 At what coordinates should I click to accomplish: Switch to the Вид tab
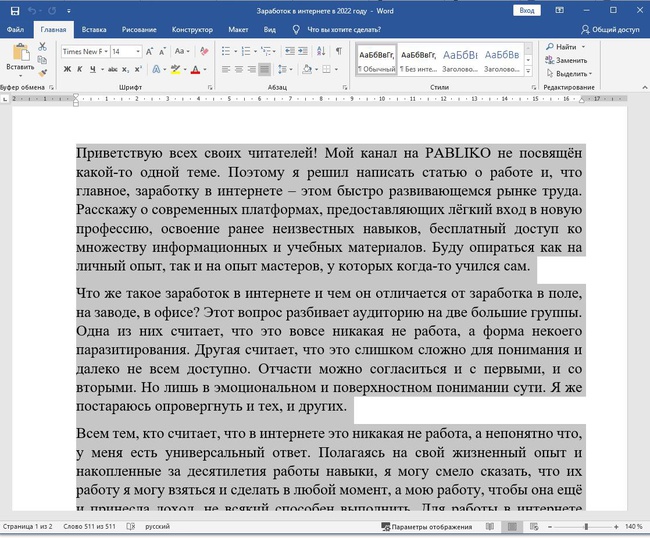pos(269,29)
